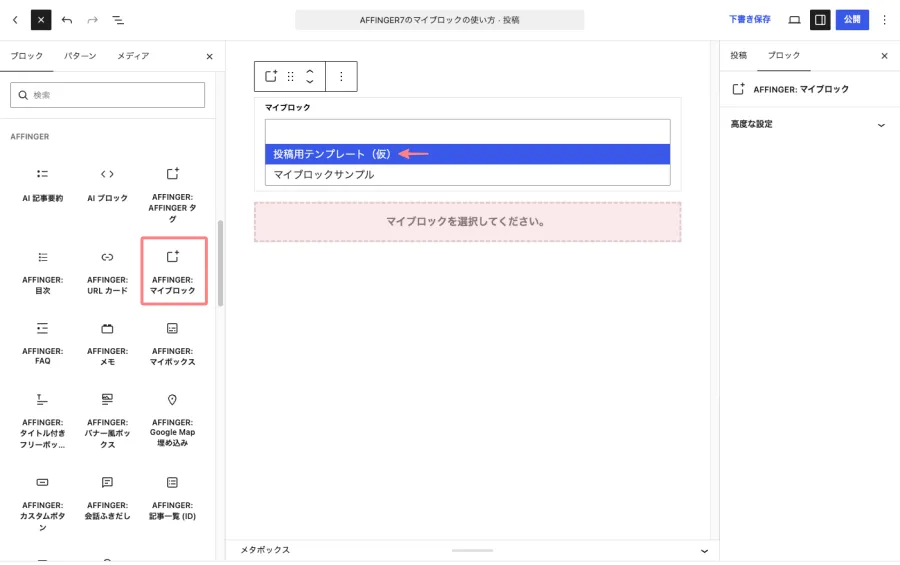Redo the last change
Viewport: 900px width, 565px height.
(92, 20)
